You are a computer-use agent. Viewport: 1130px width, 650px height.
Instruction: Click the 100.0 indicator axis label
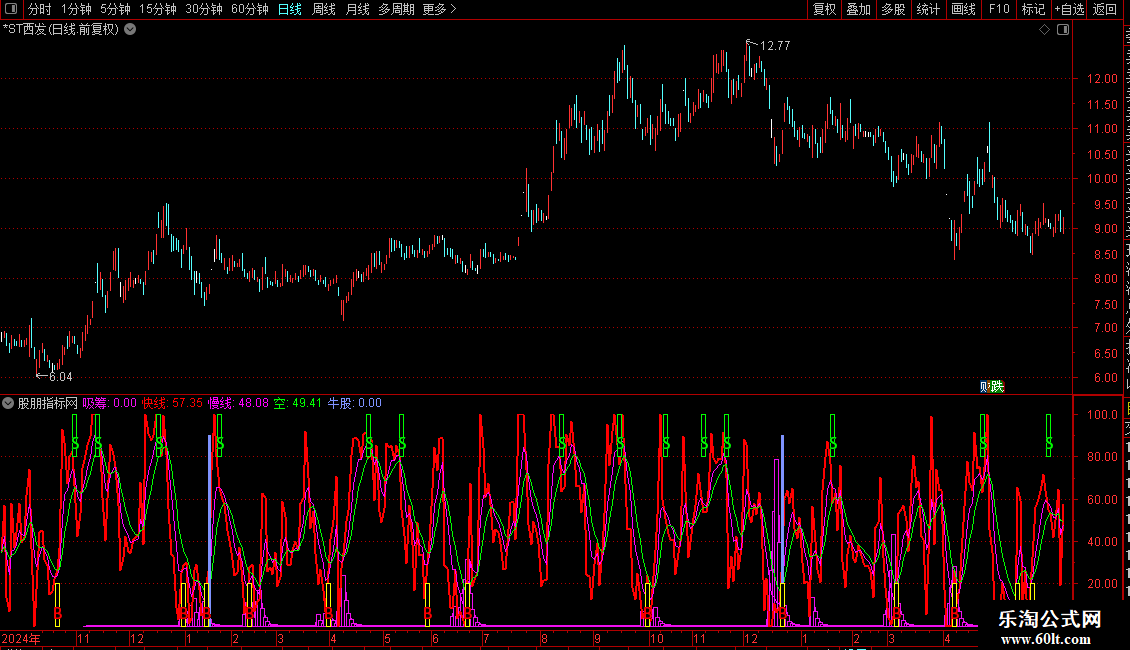coord(1103,414)
